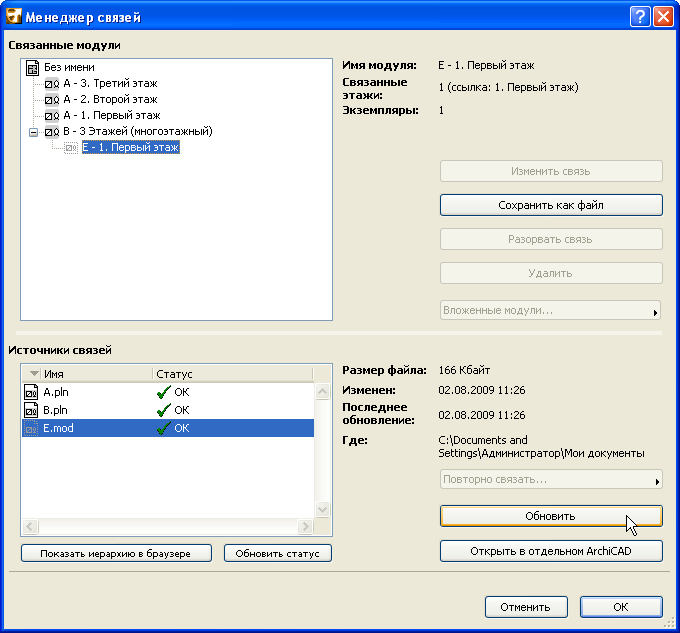Click the project icon next to Без имени
The height and width of the screenshot is (633, 680).
[33, 68]
